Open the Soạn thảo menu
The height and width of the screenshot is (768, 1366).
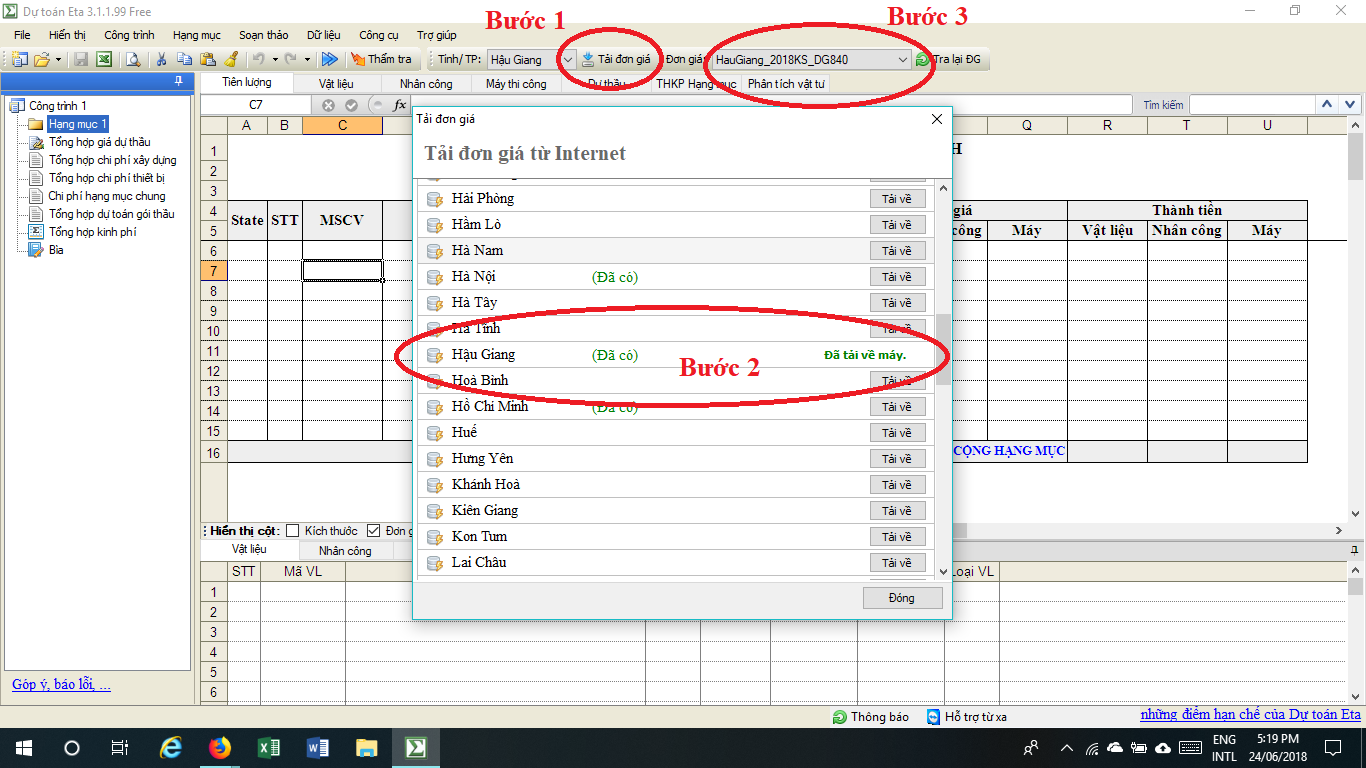click(x=264, y=35)
